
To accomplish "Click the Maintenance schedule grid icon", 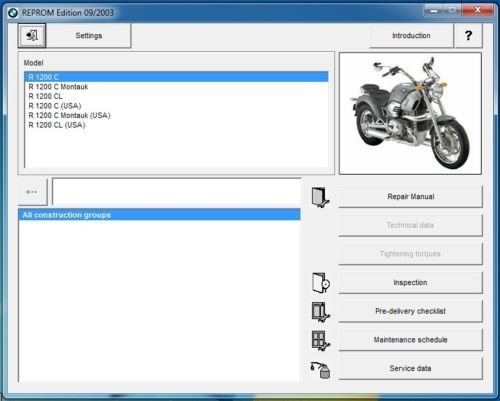I will pos(321,341).
